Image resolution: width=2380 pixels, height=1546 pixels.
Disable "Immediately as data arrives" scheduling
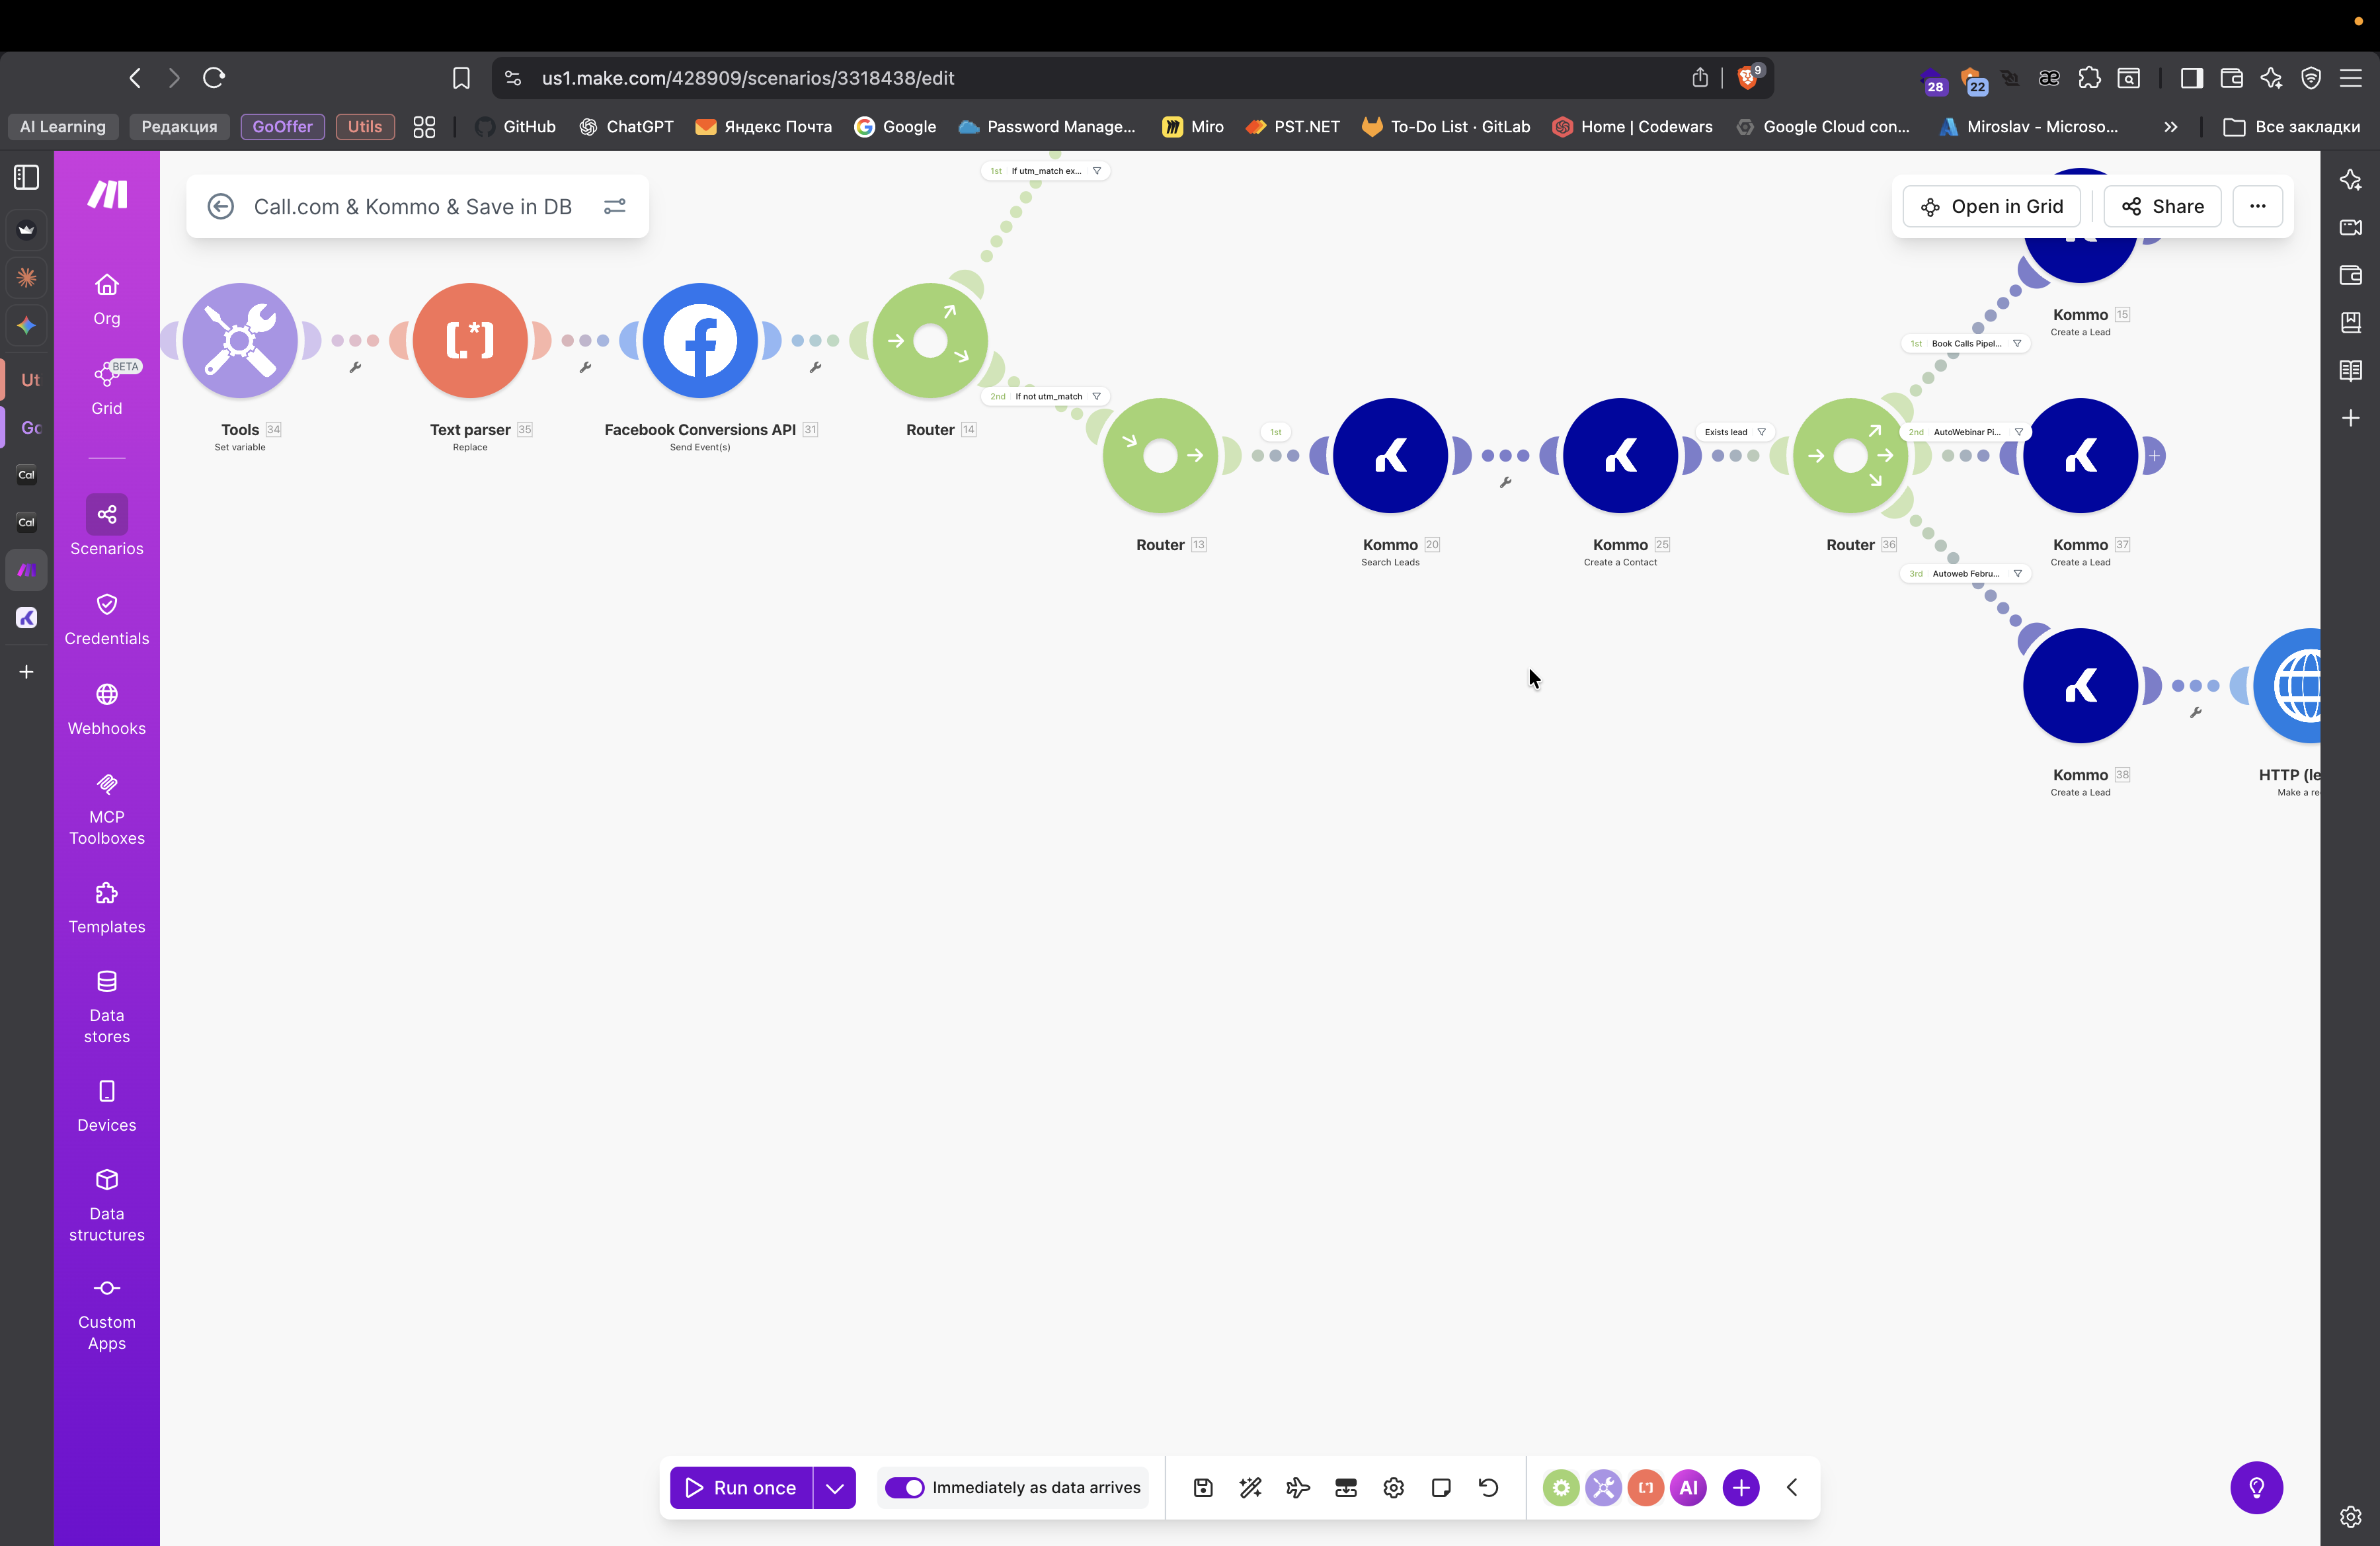[906, 1487]
